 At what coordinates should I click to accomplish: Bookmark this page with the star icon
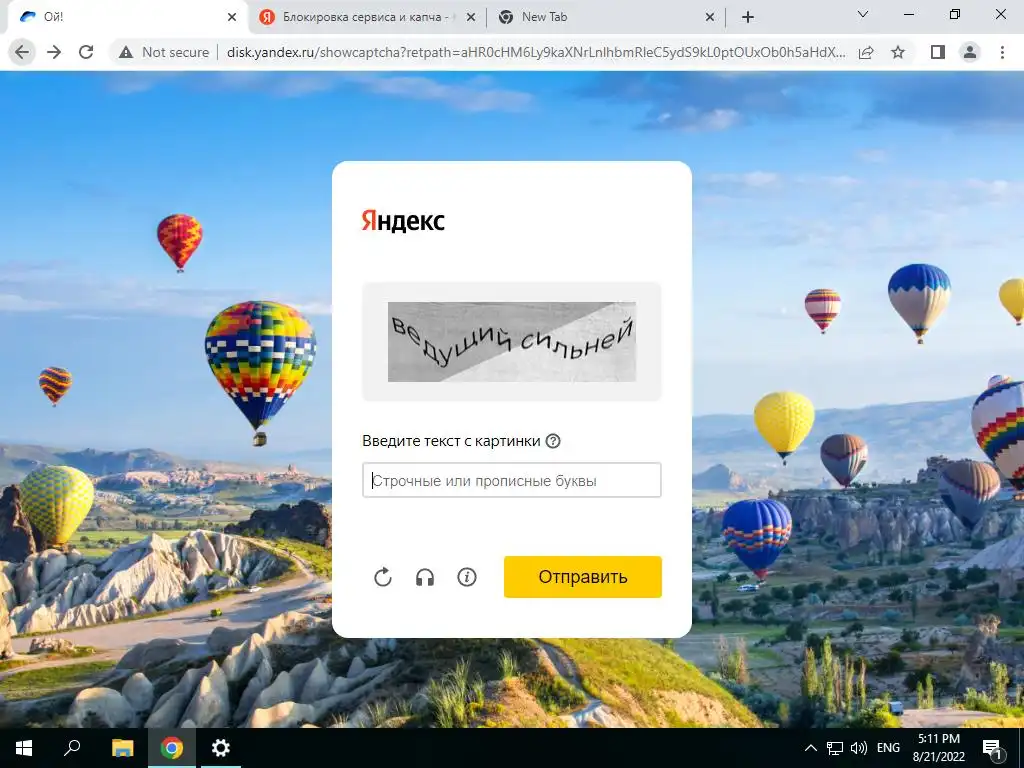899,52
